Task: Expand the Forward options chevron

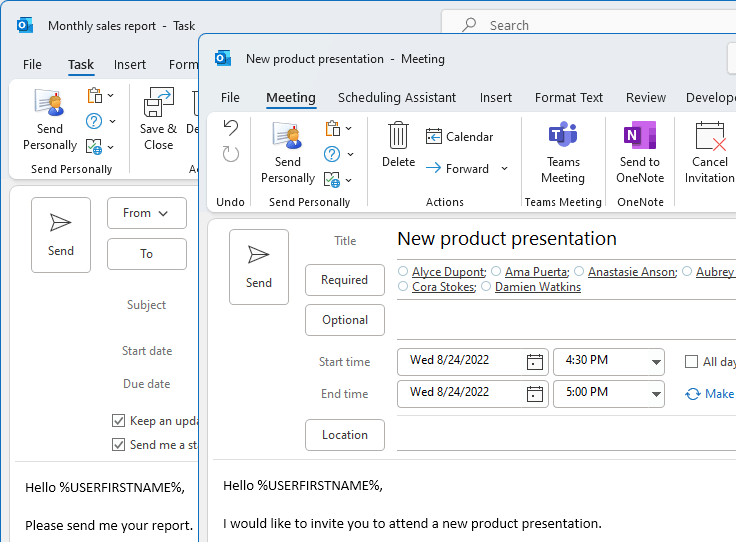Action: pyautogui.click(x=504, y=168)
